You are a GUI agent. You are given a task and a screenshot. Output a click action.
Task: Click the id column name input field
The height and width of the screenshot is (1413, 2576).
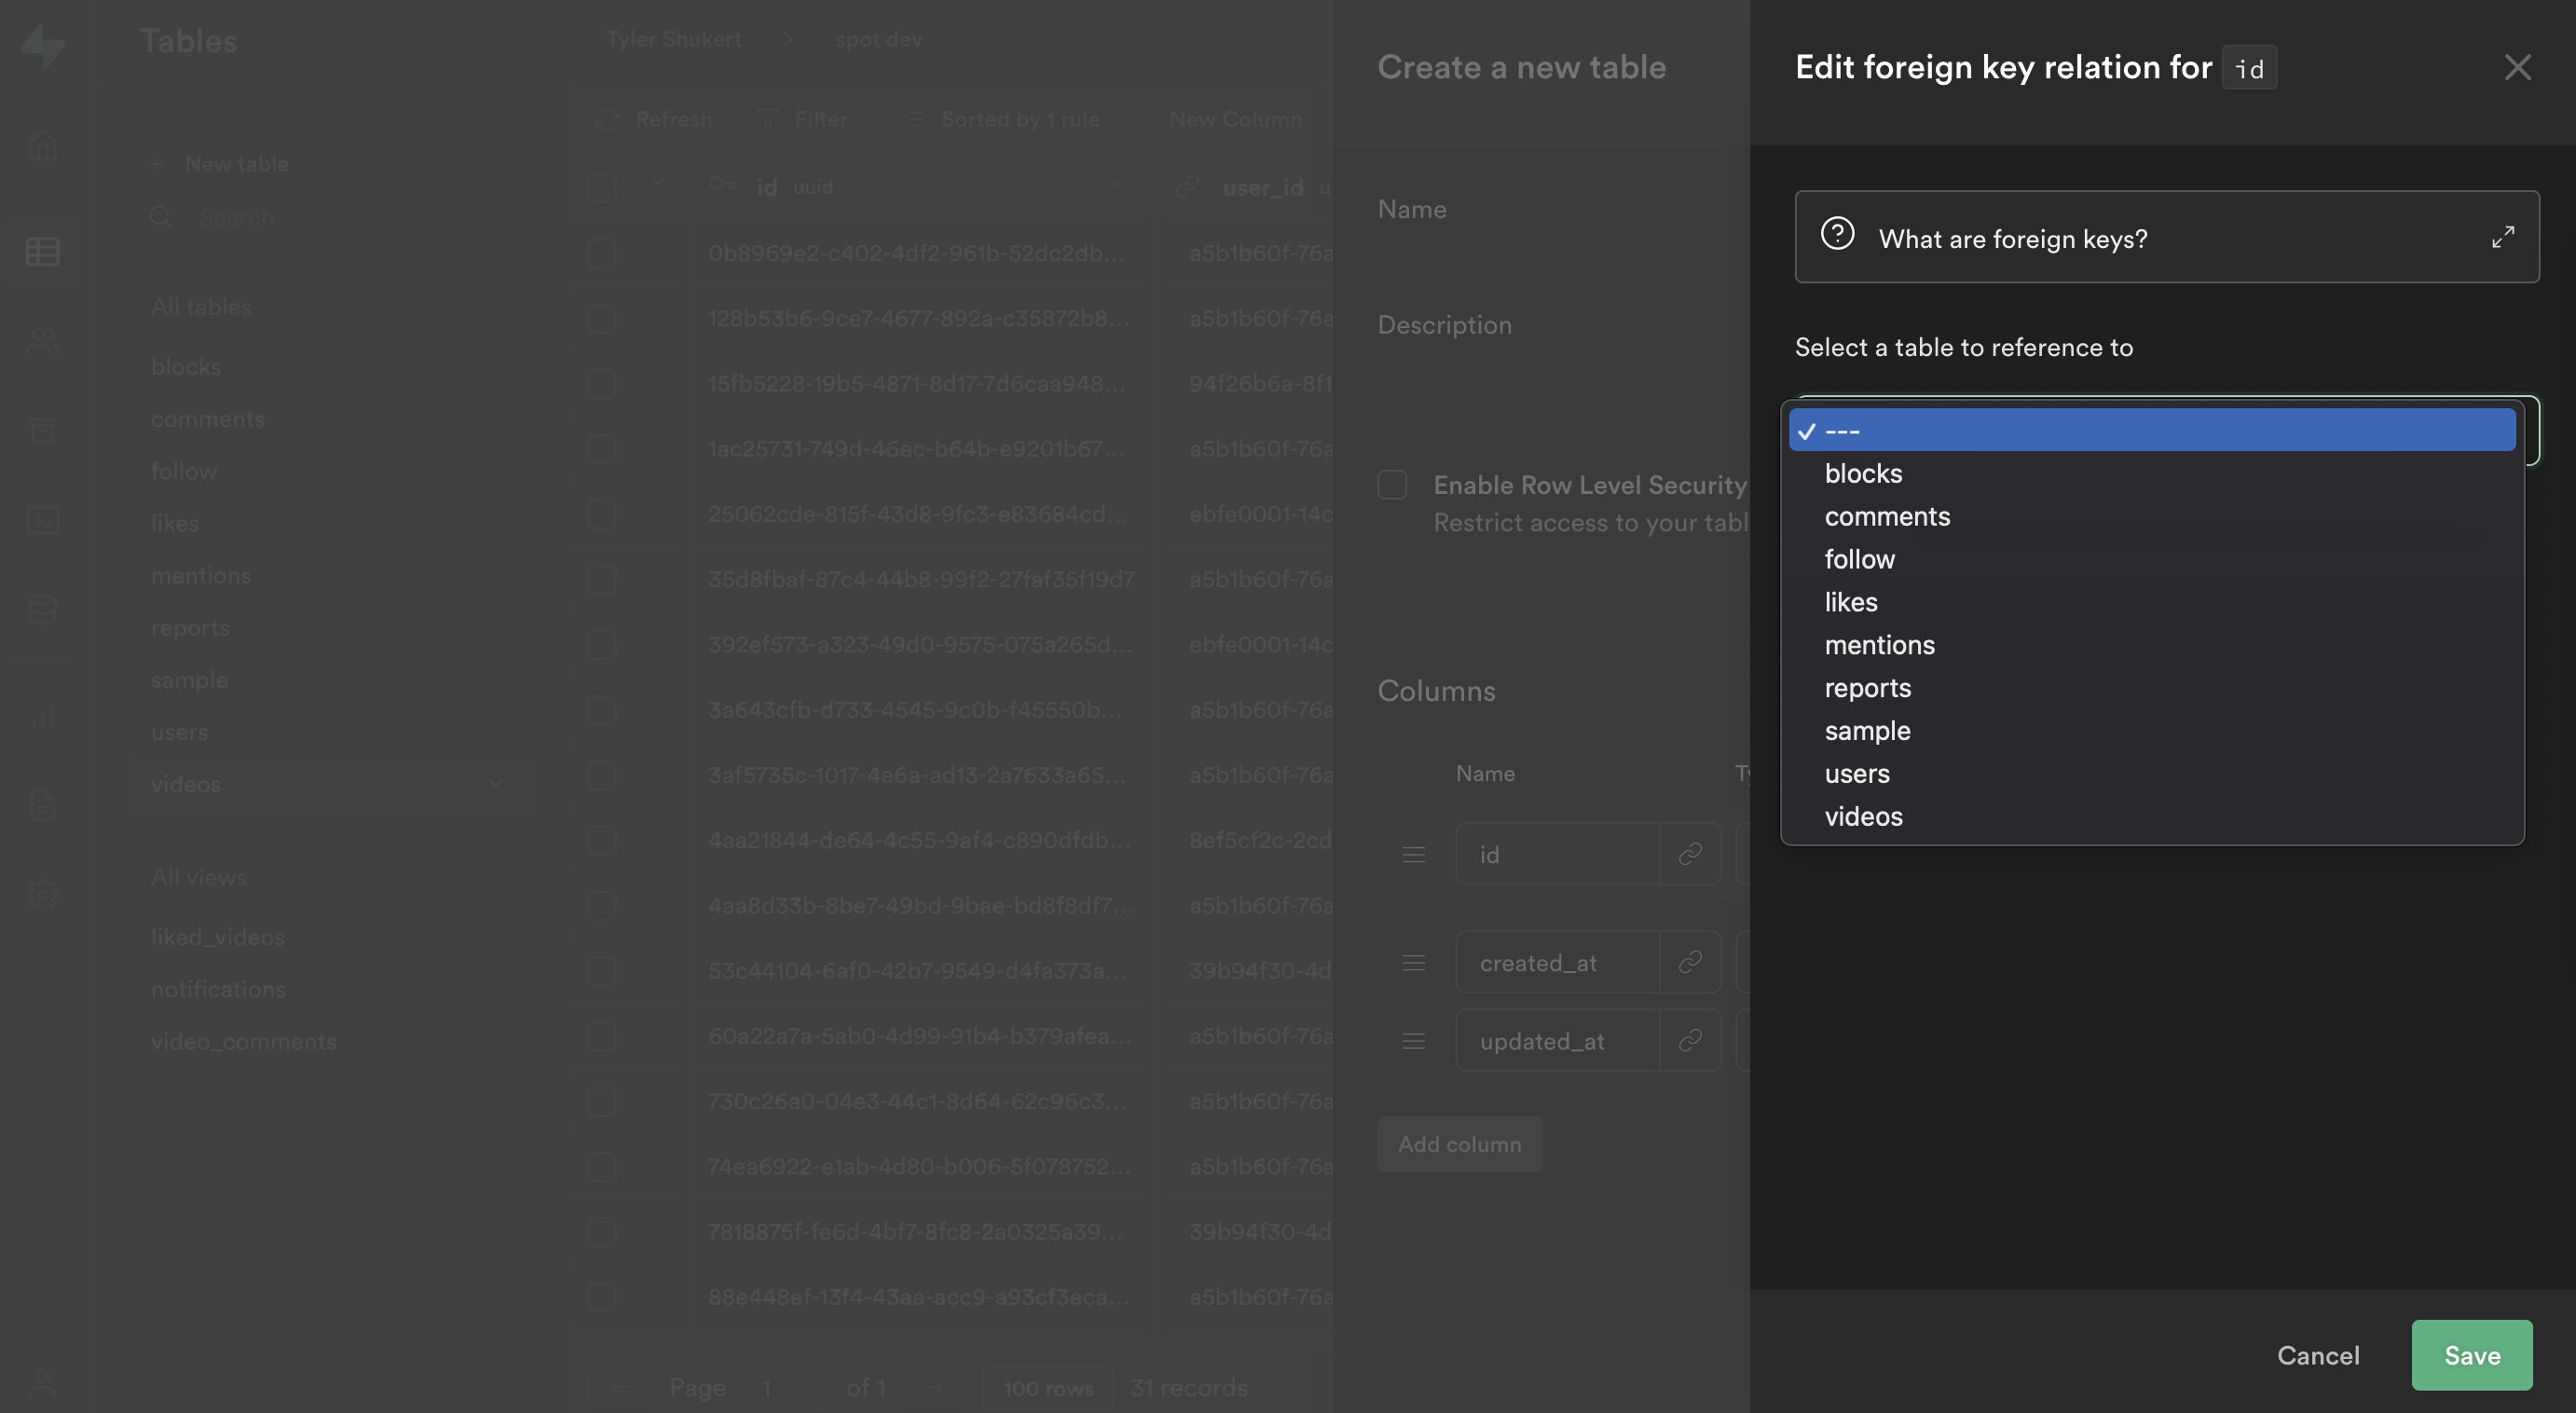pyautogui.click(x=1556, y=854)
